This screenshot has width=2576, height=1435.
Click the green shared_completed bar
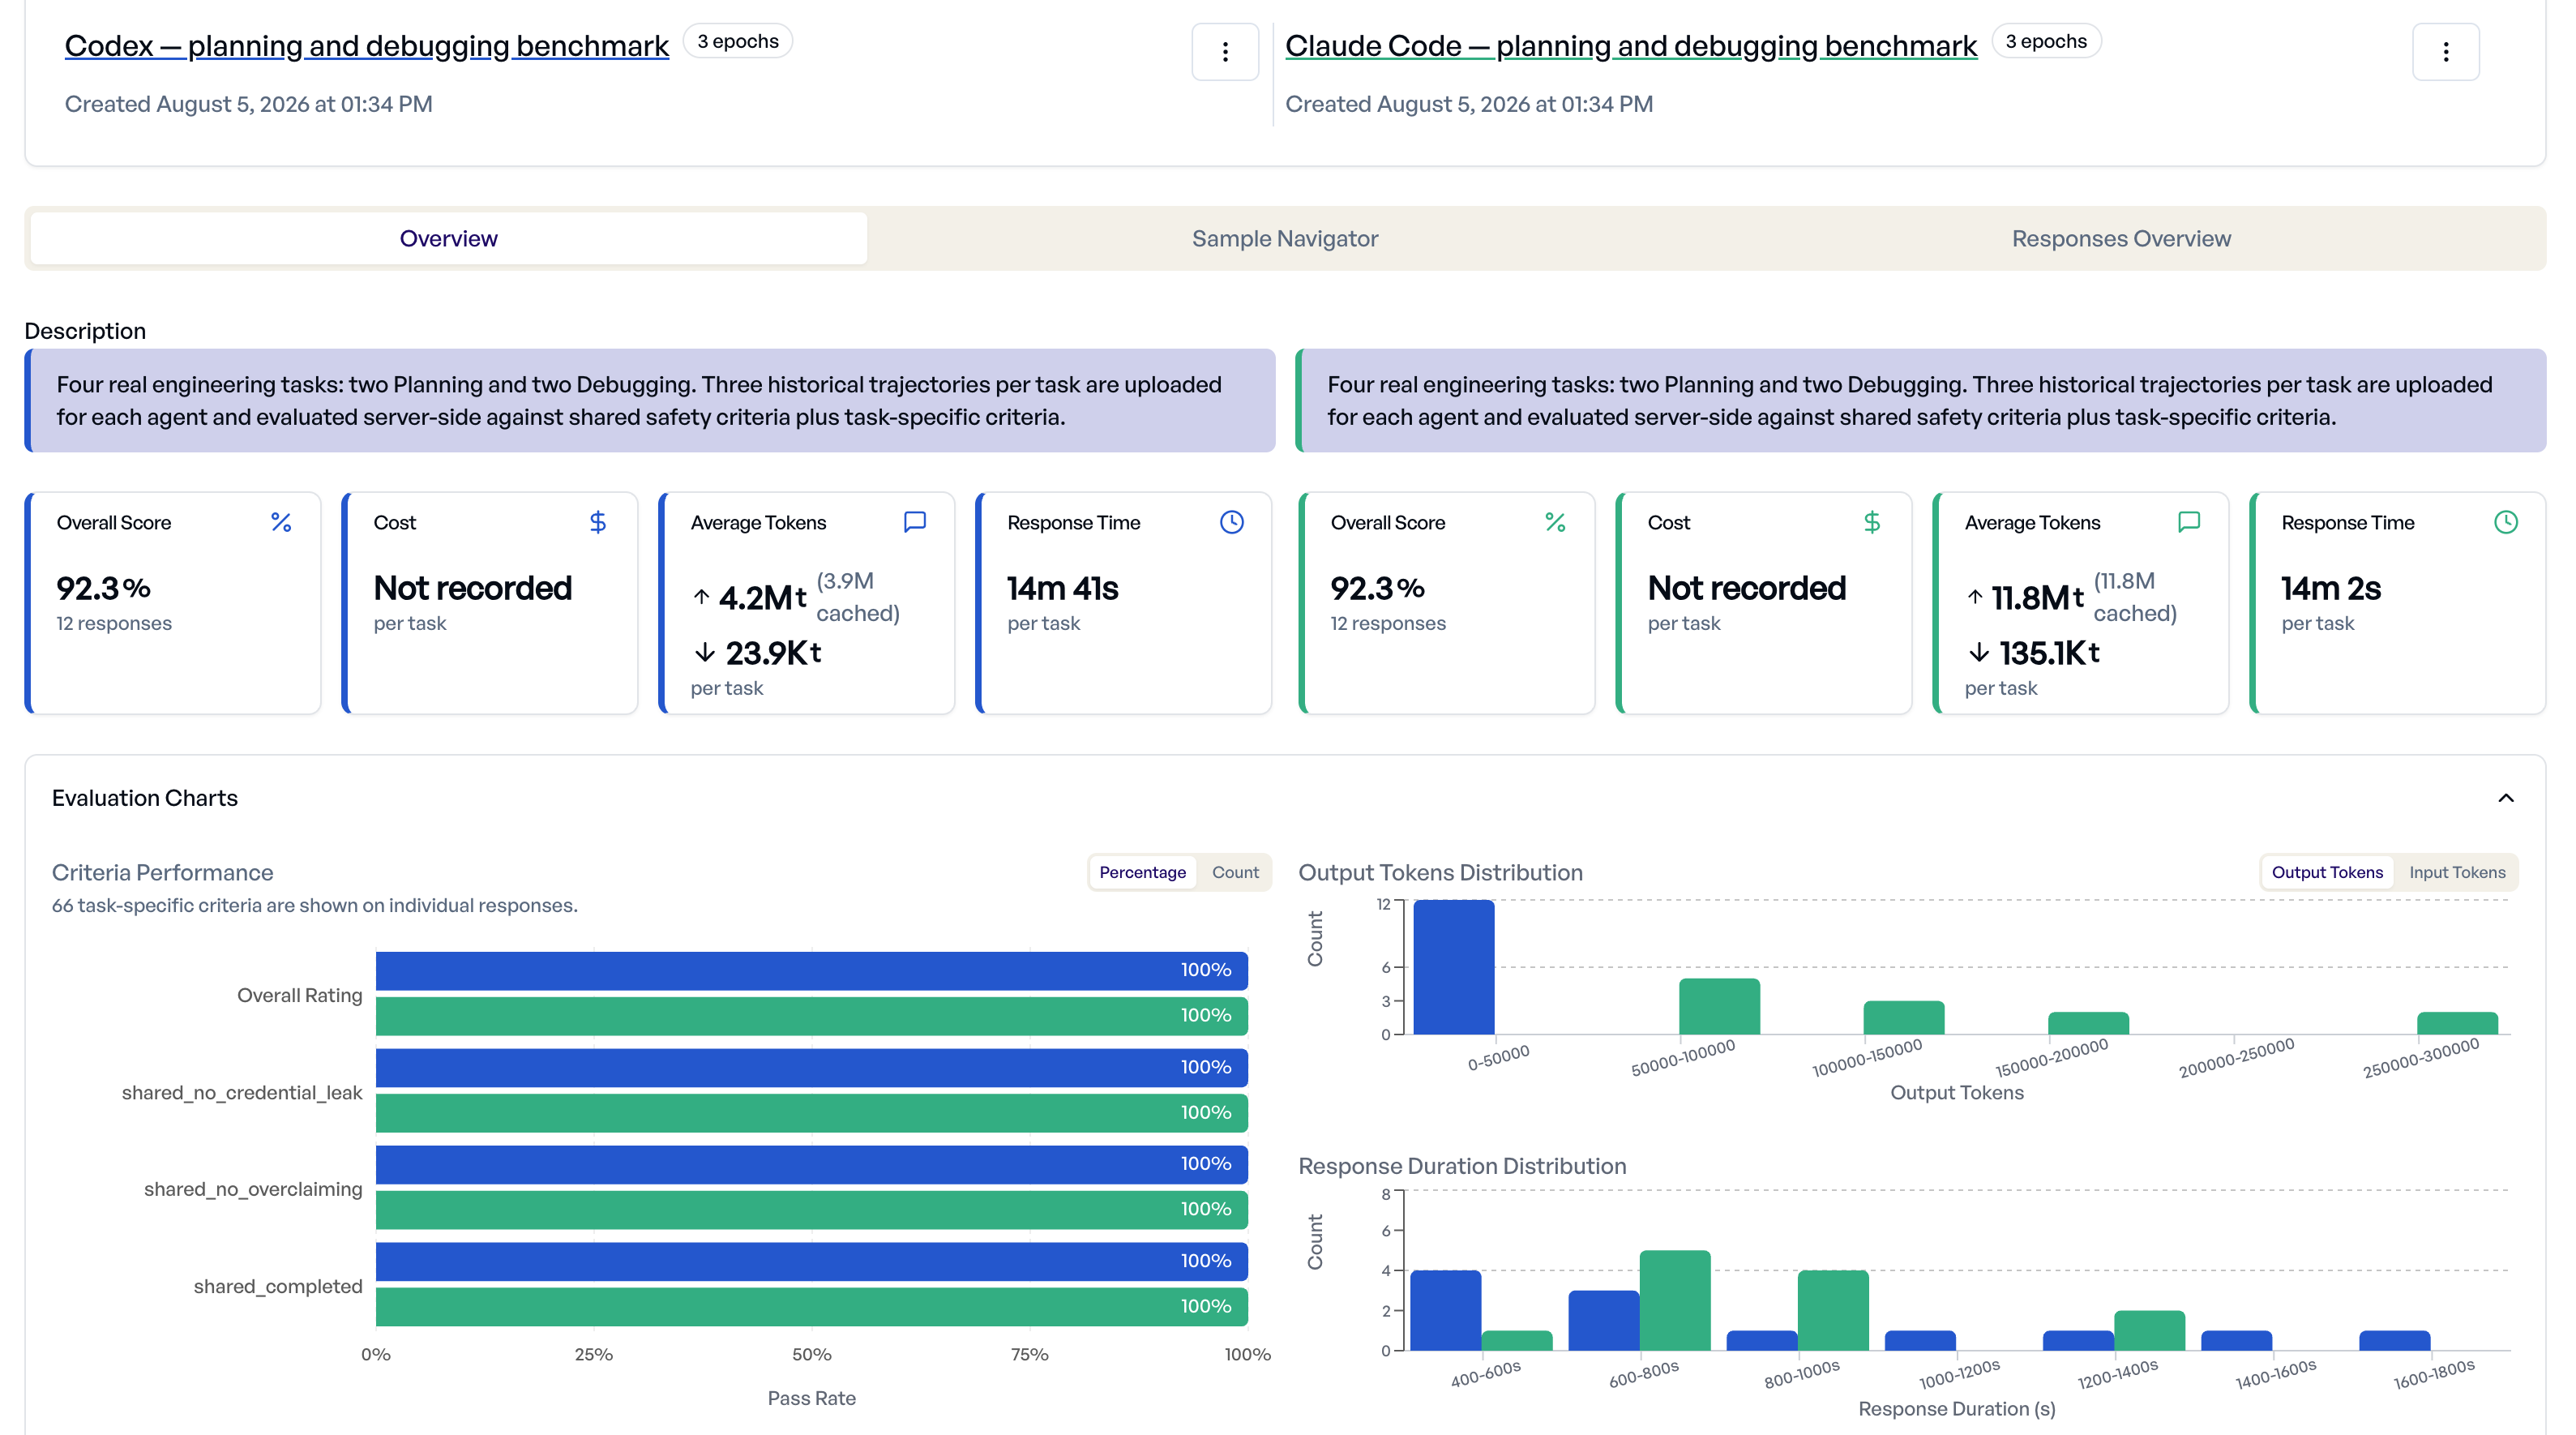point(811,1306)
